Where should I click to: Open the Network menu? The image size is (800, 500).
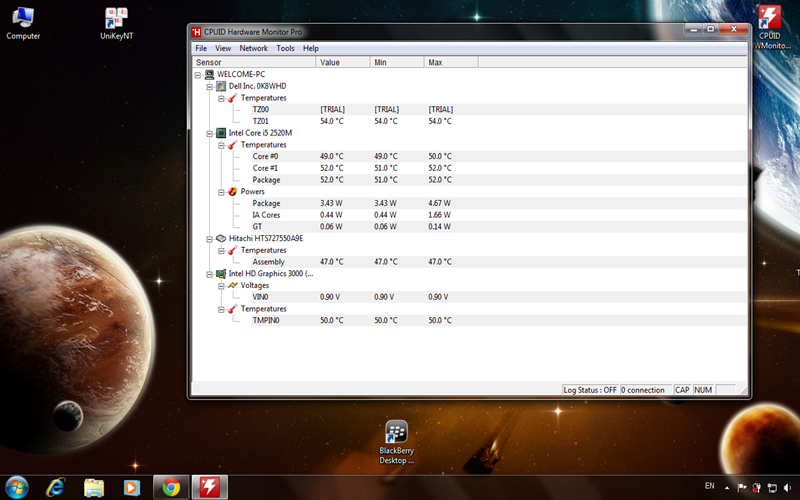[254, 48]
